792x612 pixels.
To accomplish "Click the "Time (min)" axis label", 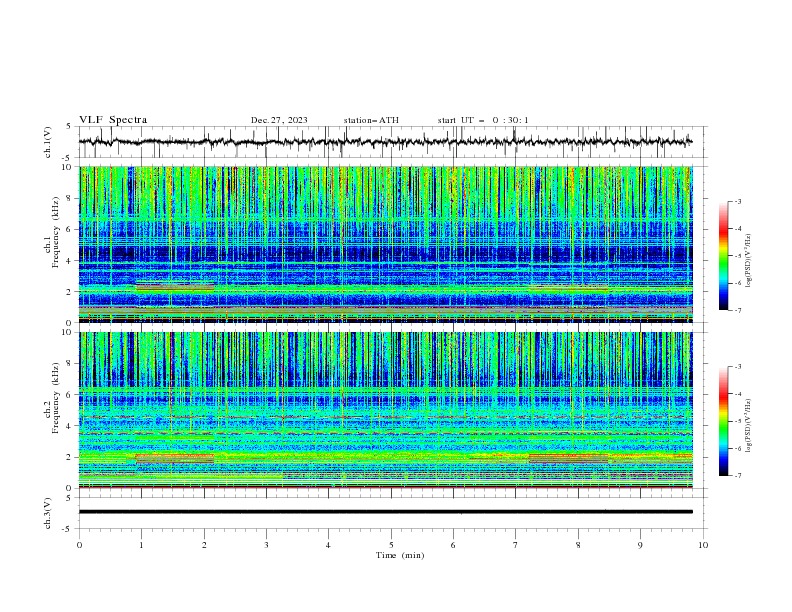I will [400, 555].
